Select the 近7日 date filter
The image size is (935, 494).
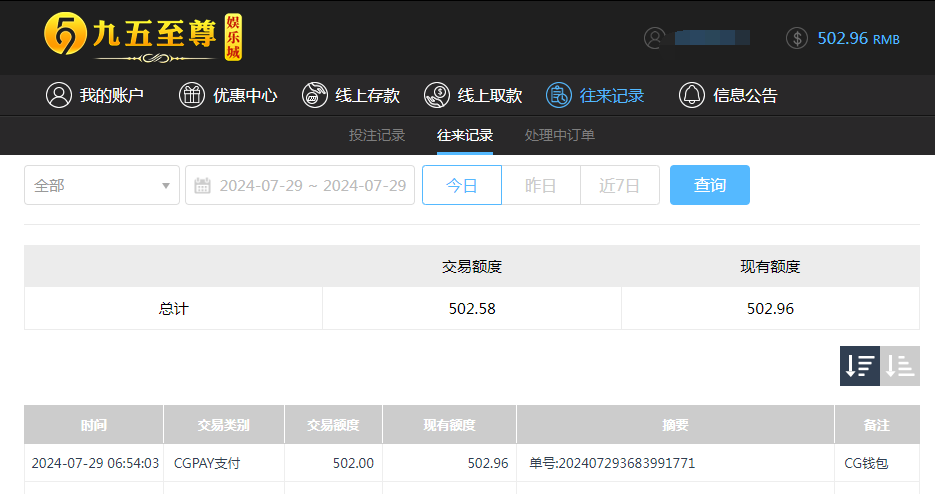pyautogui.click(x=620, y=185)
